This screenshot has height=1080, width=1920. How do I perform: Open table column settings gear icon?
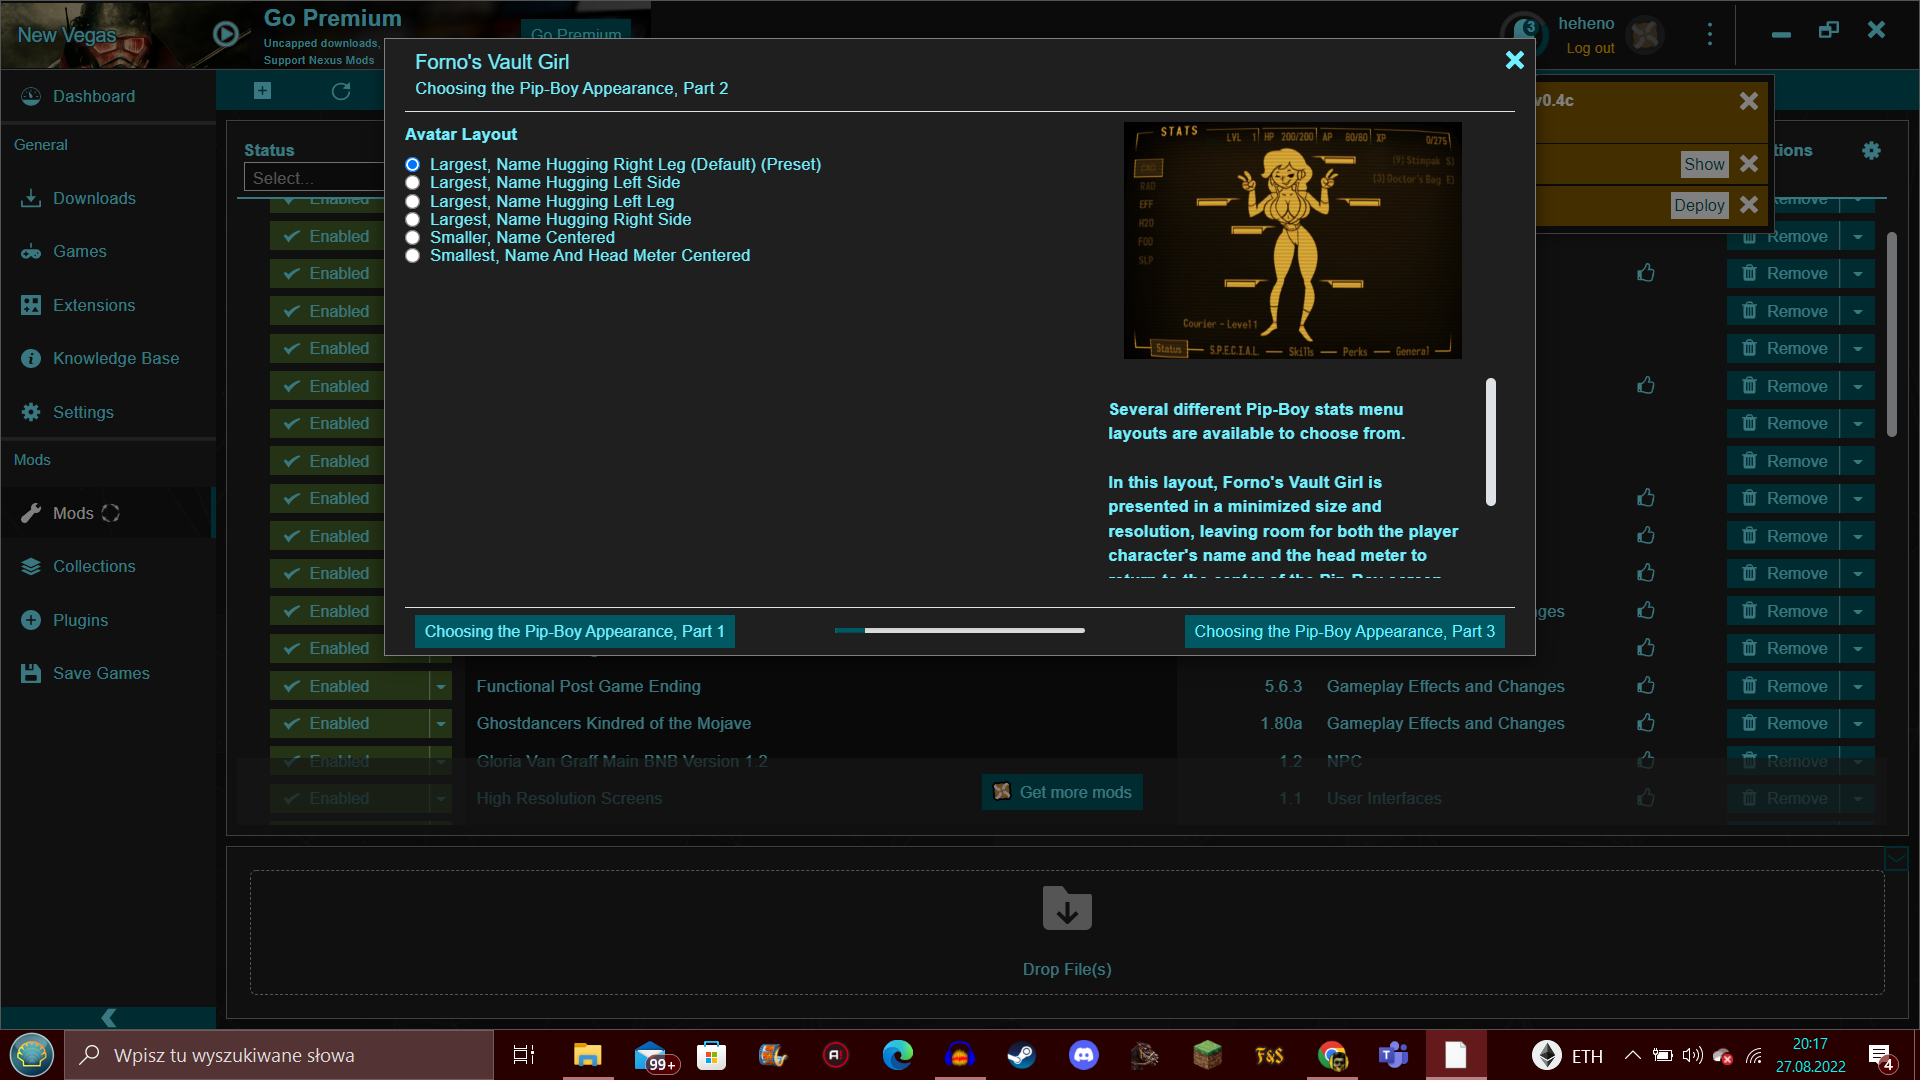point(1871,150)
